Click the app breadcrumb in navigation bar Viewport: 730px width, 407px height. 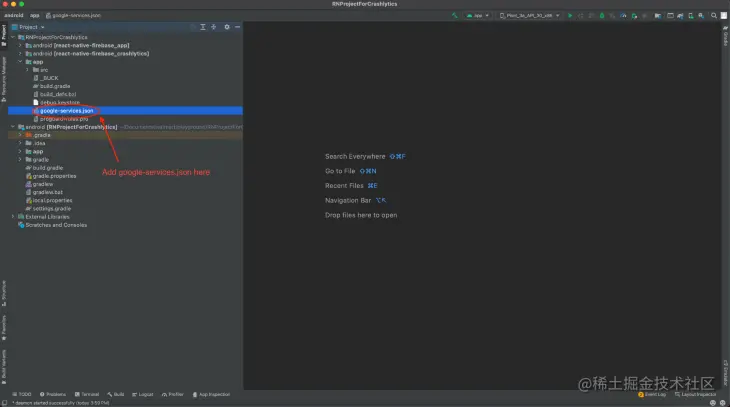[x=34, y=15]
